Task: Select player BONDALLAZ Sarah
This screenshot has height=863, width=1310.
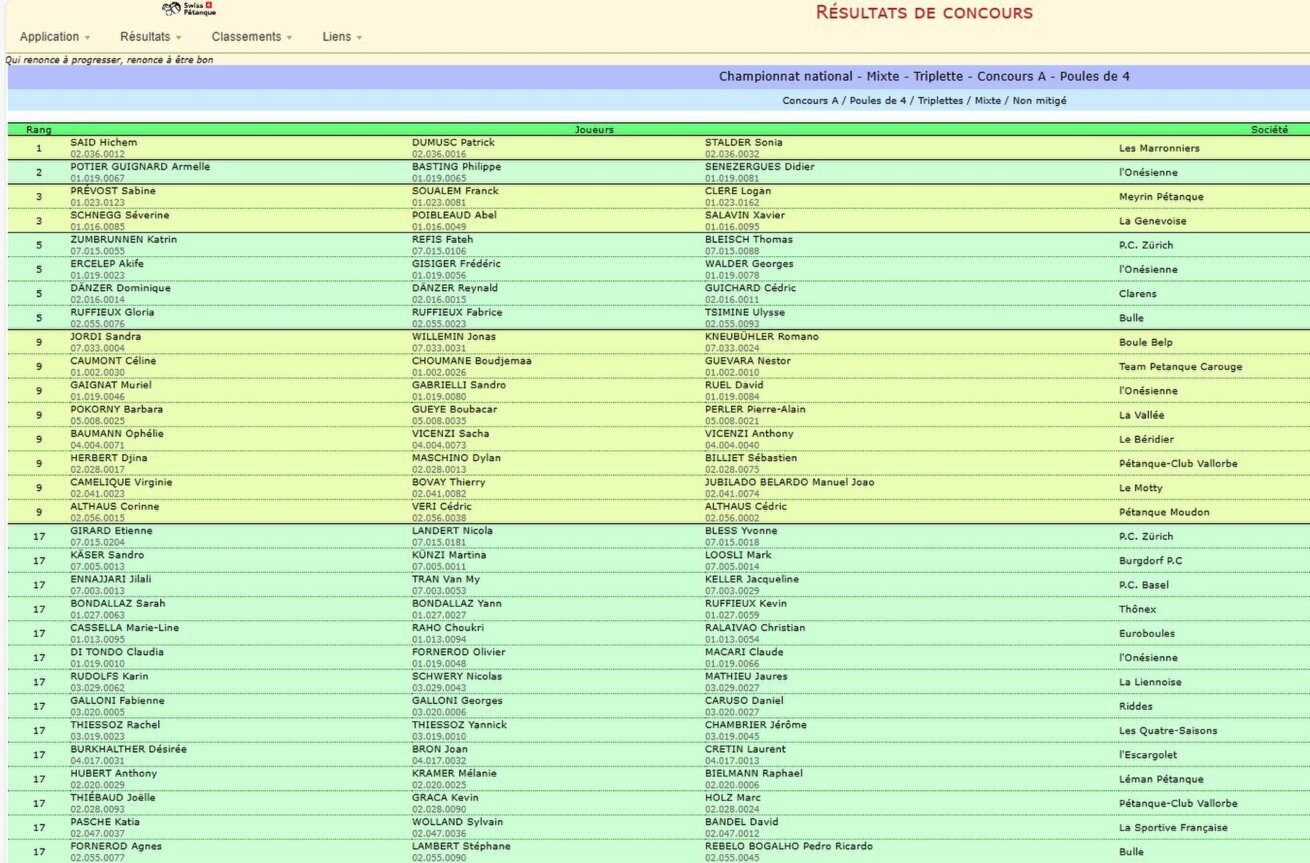Action: (x=118, y=603)
